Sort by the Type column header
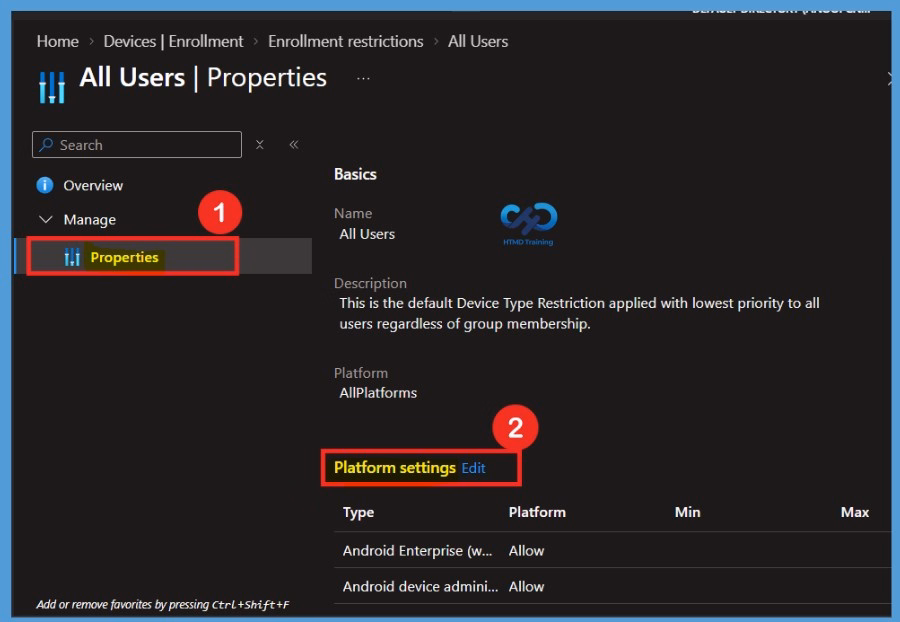Screen dimensions: 900x622 tap(358, 512)
